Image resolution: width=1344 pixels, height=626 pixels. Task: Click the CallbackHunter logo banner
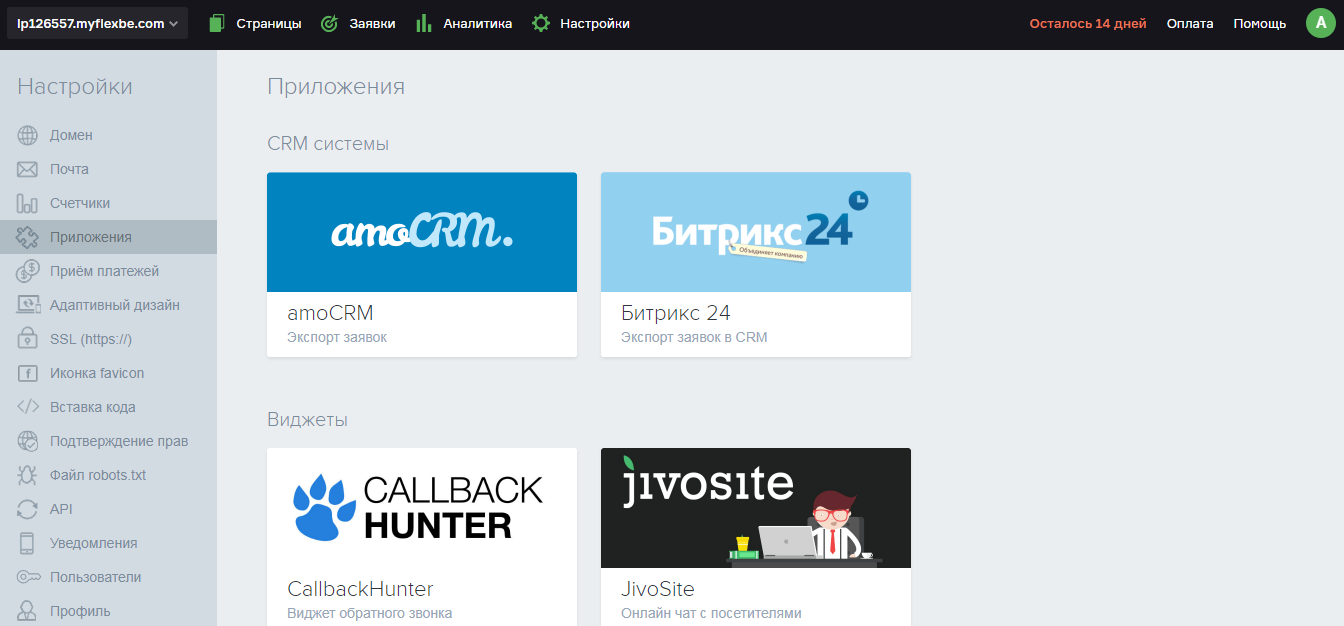point(422,508)
